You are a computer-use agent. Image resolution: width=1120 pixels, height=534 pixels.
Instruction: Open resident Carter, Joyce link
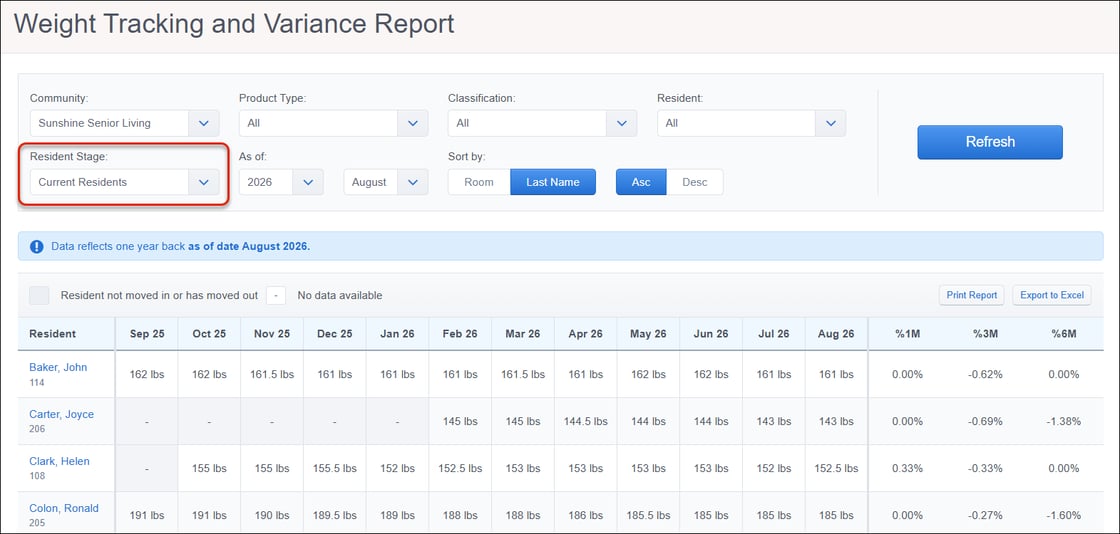click(61, 414)
